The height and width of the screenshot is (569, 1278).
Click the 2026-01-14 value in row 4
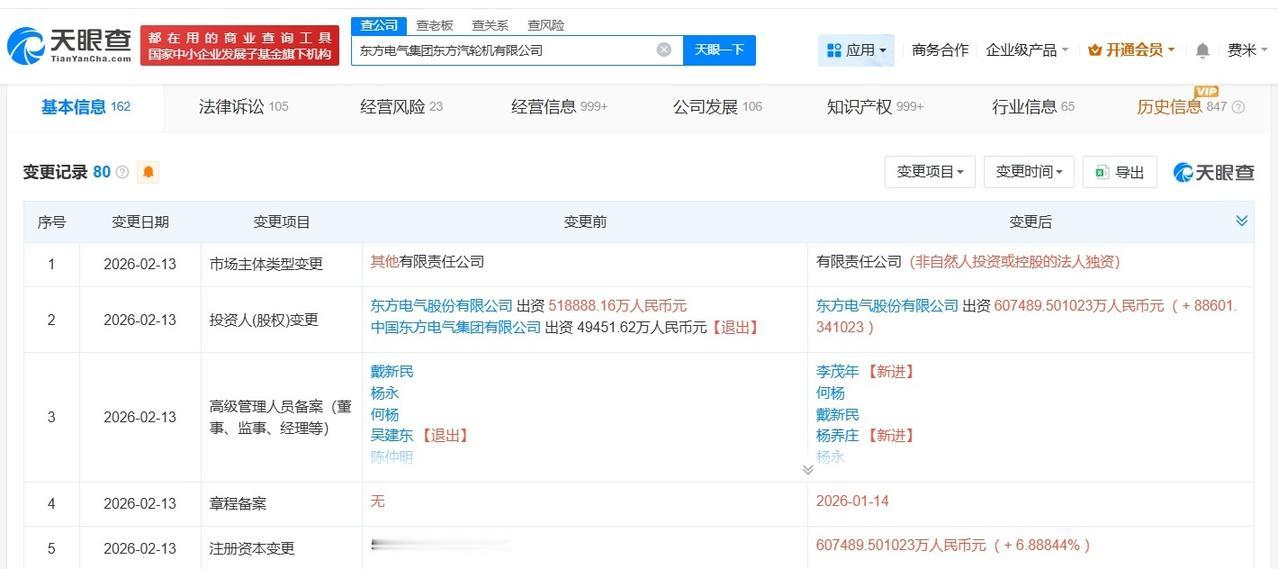click(x=852, y=501)
